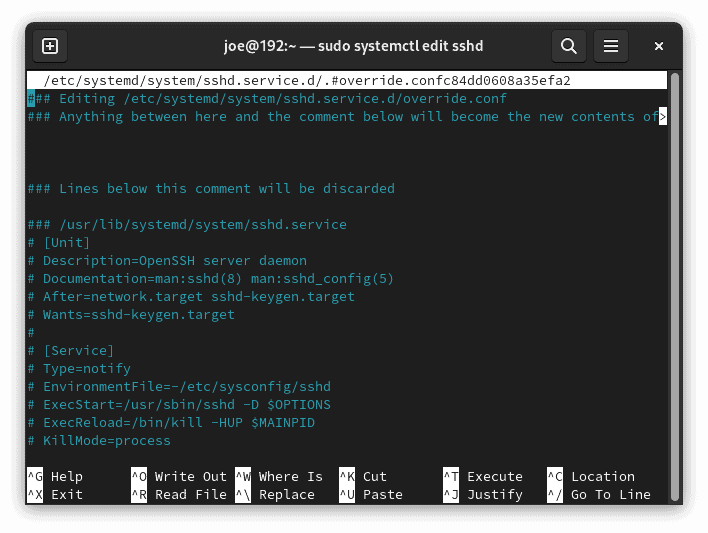Click the '/usr/lib/systemd/system/sshd.service' line
The width and height of the screenshot is (708, 533).
(187, 224)
